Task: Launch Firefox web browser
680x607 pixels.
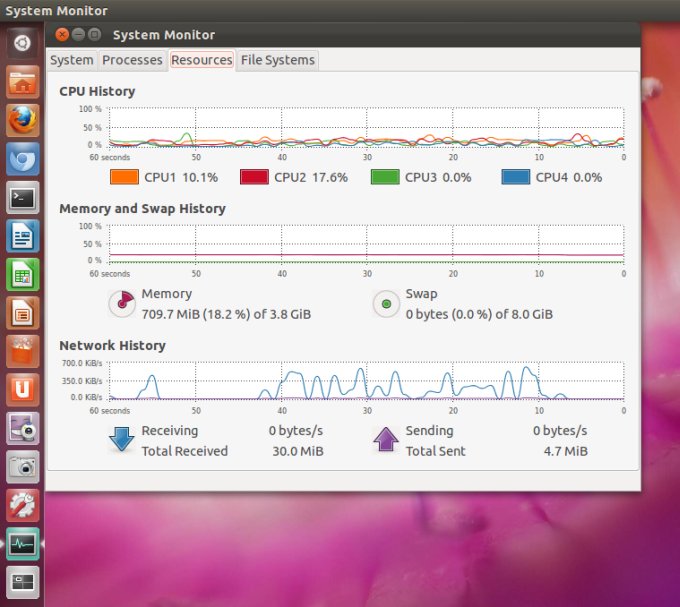Action: tap(23, 121)
